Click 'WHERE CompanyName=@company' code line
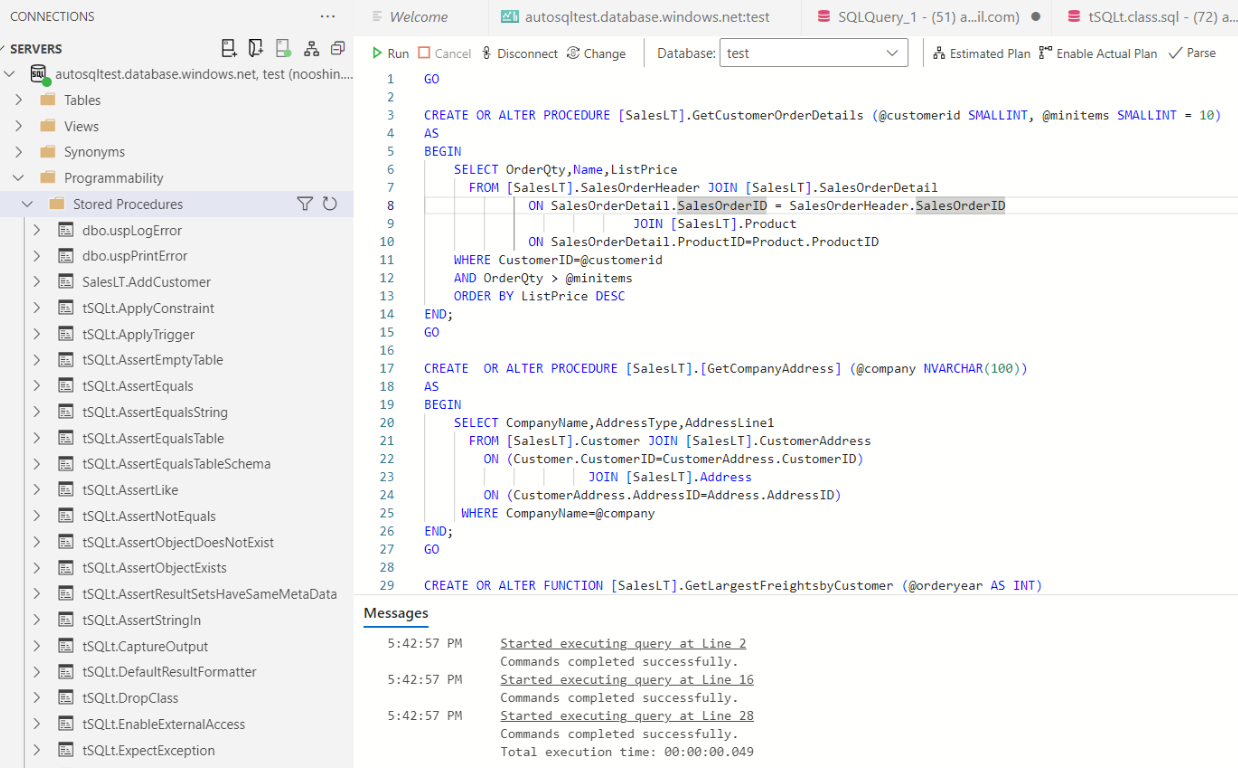 click(x=558, y=513)
